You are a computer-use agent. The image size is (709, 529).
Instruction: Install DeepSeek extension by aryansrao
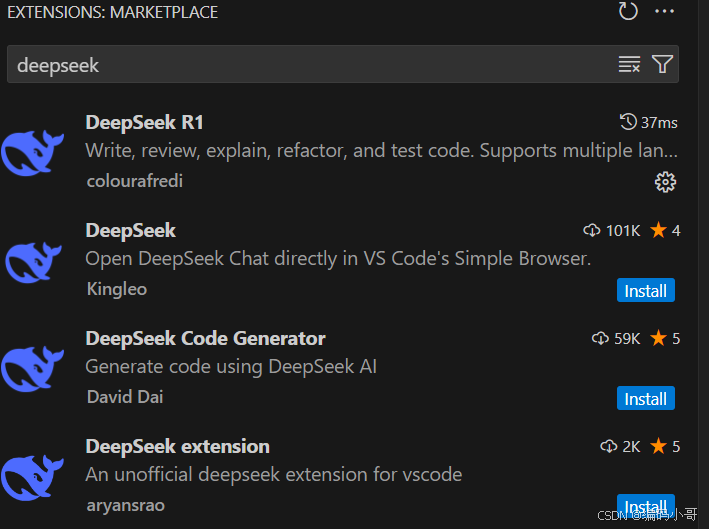tap(646, 505)
